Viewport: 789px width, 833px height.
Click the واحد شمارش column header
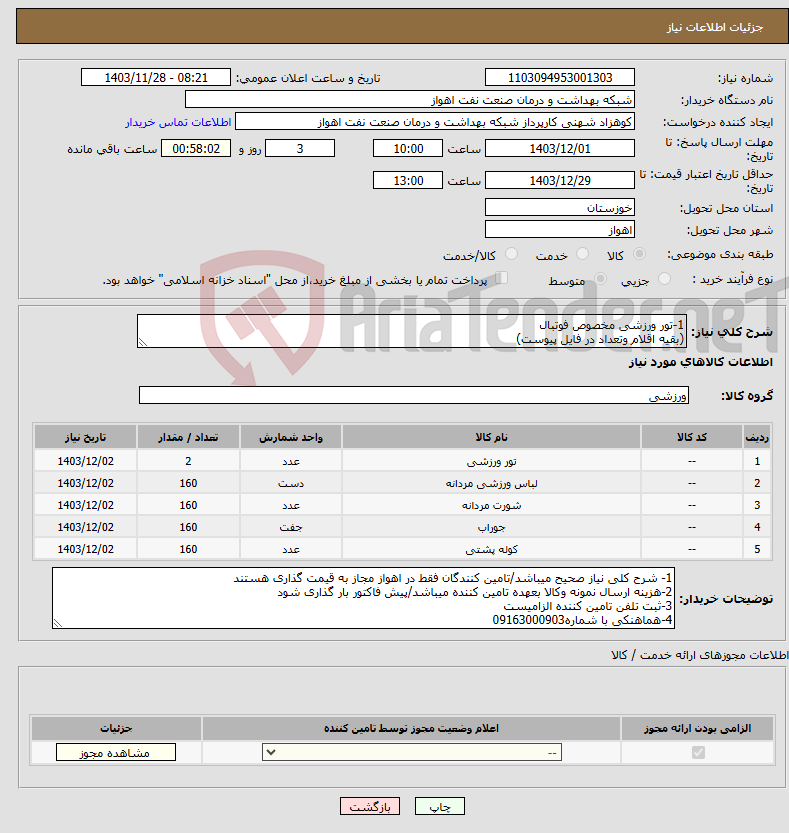click(291, 437)
